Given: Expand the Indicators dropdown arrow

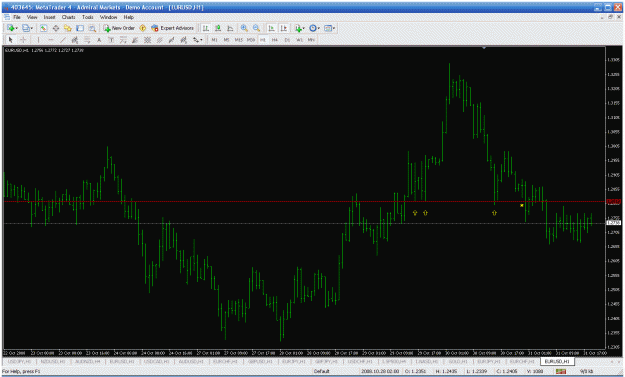Looking at the screenshot, I should (304, 28).
